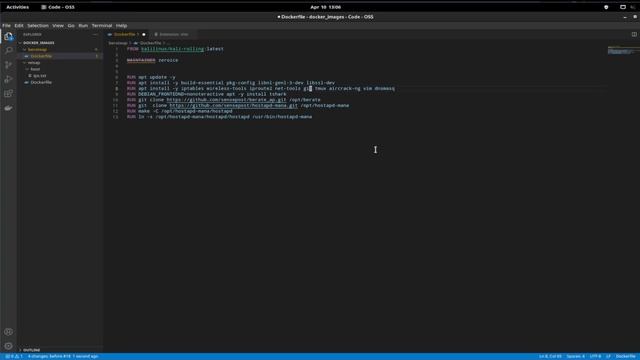Click the volume icon in the top bar
Viewport: 640px width, 360px height.
[633, 7]
